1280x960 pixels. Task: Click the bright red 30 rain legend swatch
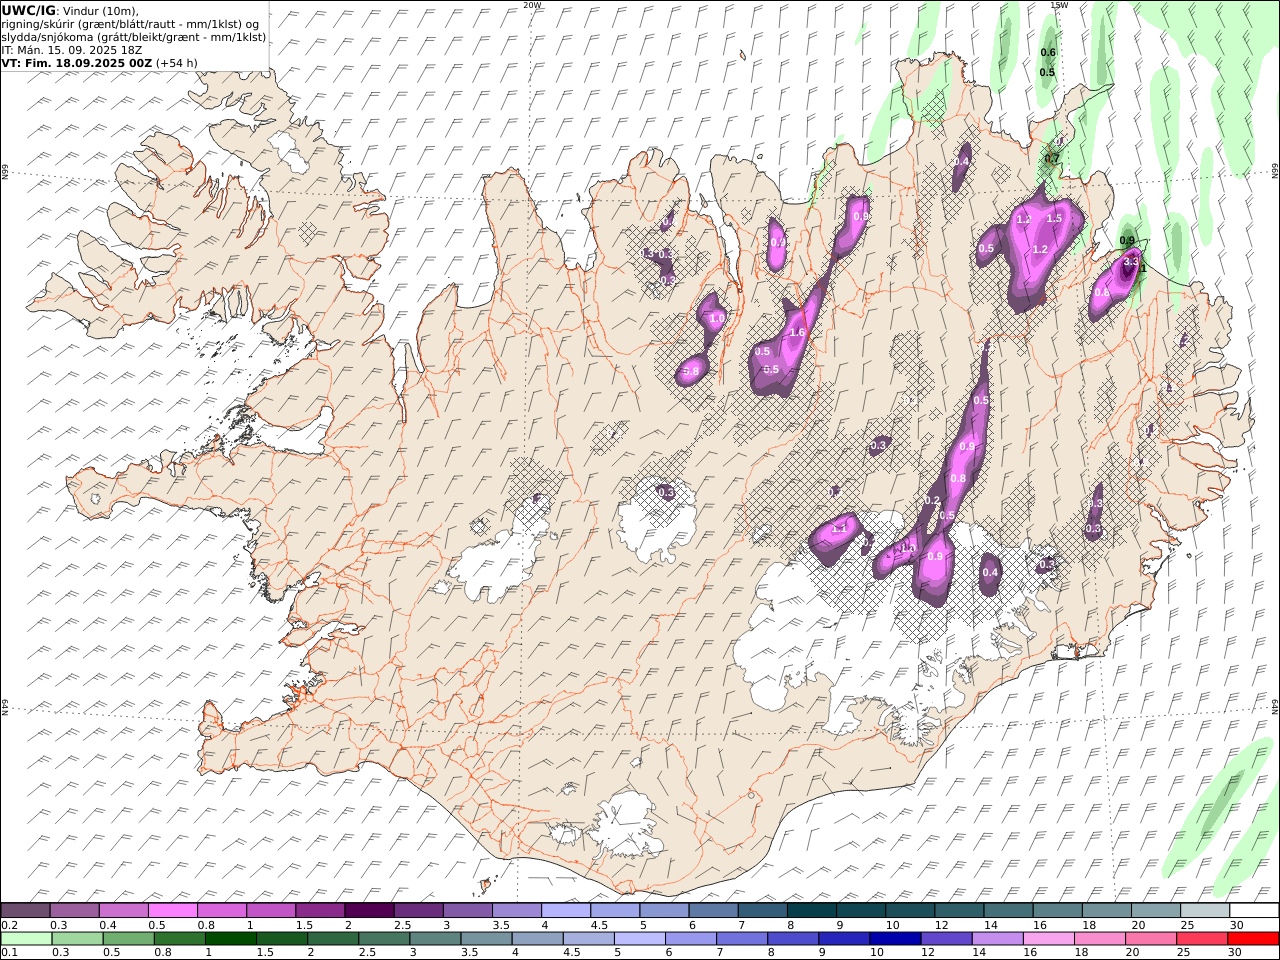tap(1253, 938)
